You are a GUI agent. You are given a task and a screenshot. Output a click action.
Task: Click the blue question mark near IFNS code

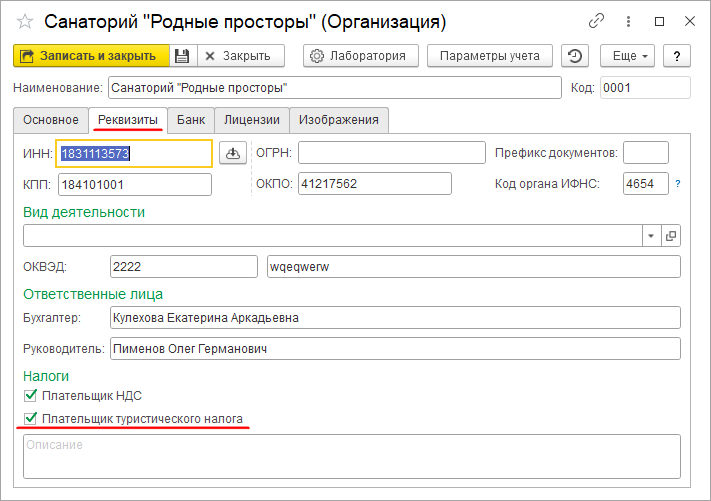pos(678,184)
